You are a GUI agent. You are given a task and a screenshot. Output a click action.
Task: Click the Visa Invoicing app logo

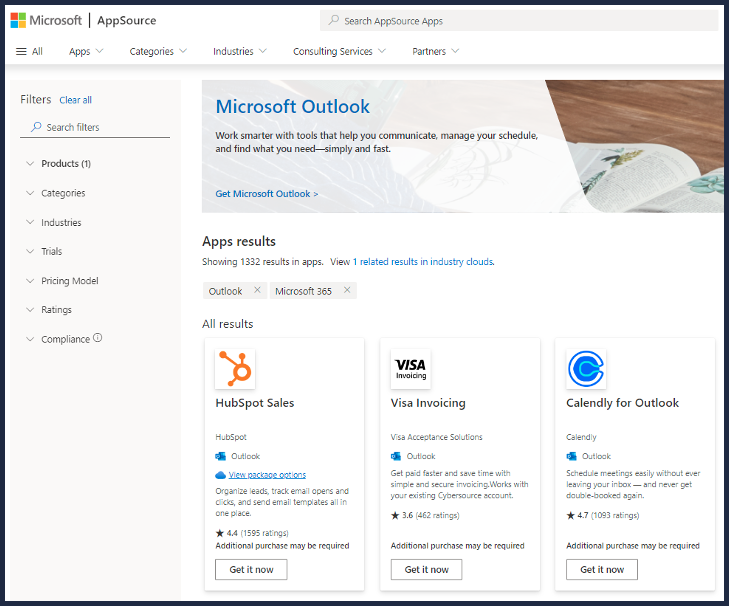click(x=410, y=369)
